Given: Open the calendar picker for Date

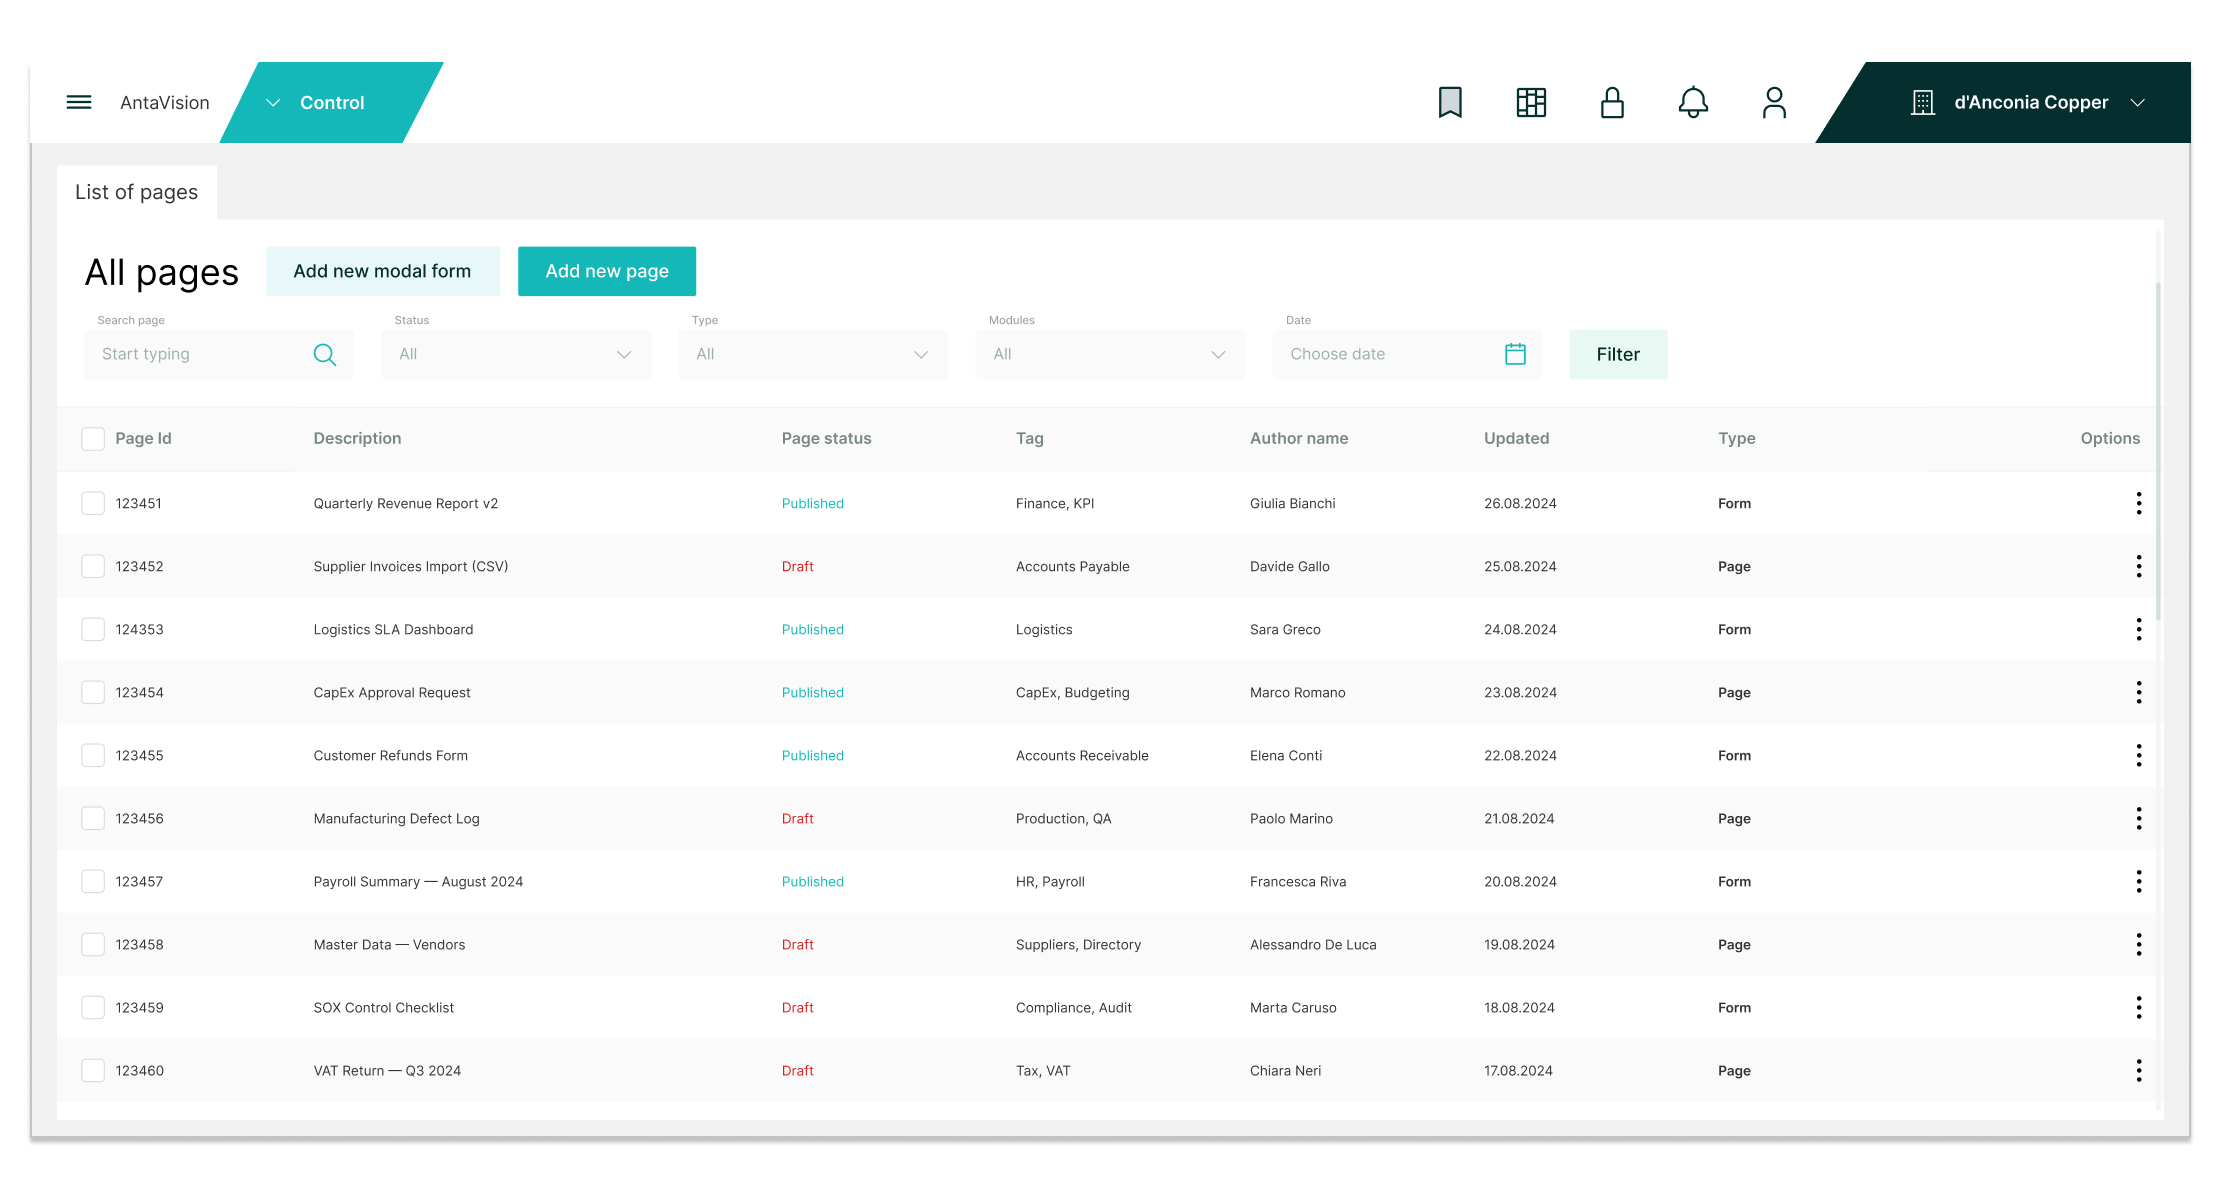Looking at the screenshot, I should click(1515, 354).
